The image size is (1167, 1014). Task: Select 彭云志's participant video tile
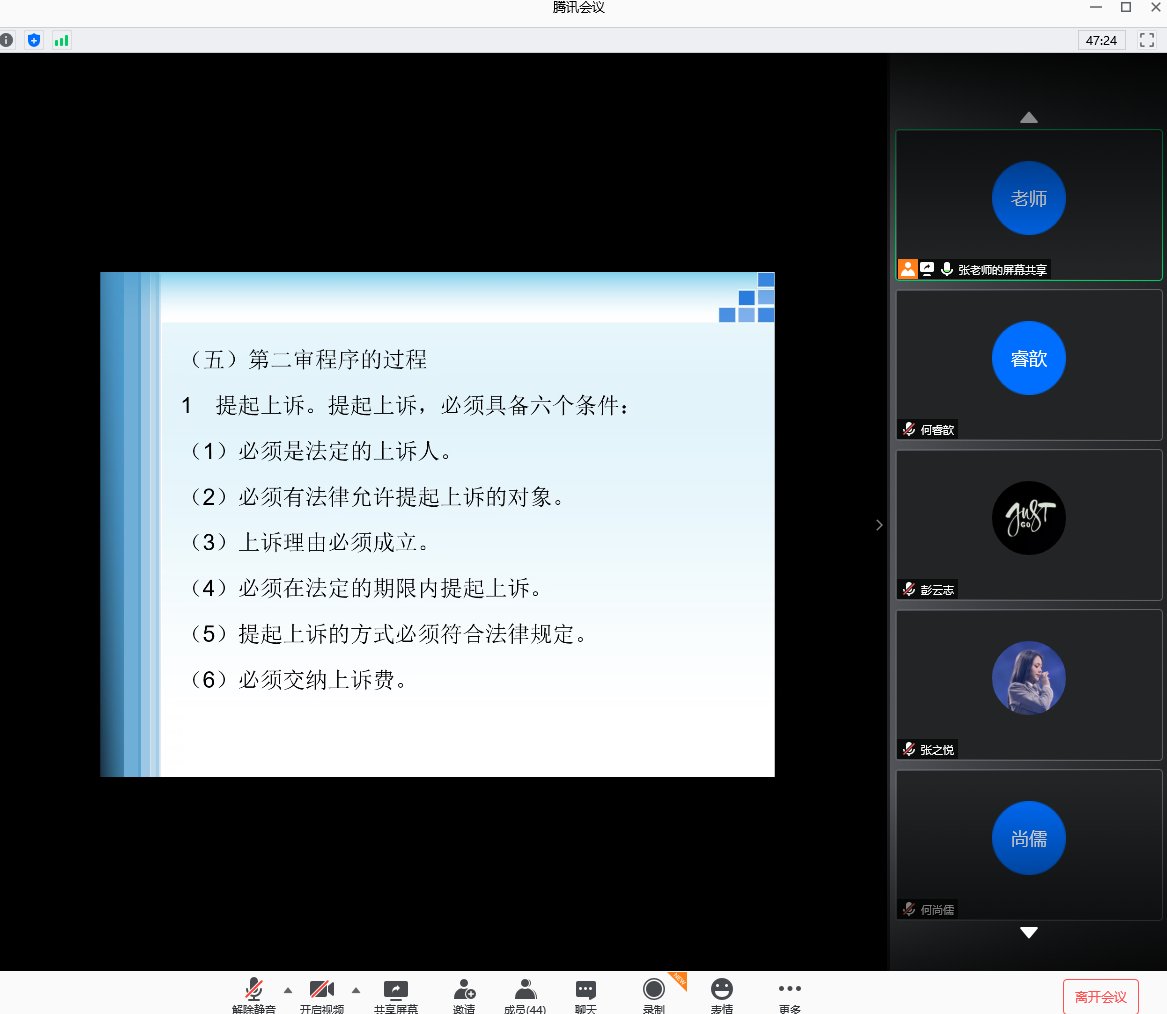pyautogui.click(x=1029, y=525)
